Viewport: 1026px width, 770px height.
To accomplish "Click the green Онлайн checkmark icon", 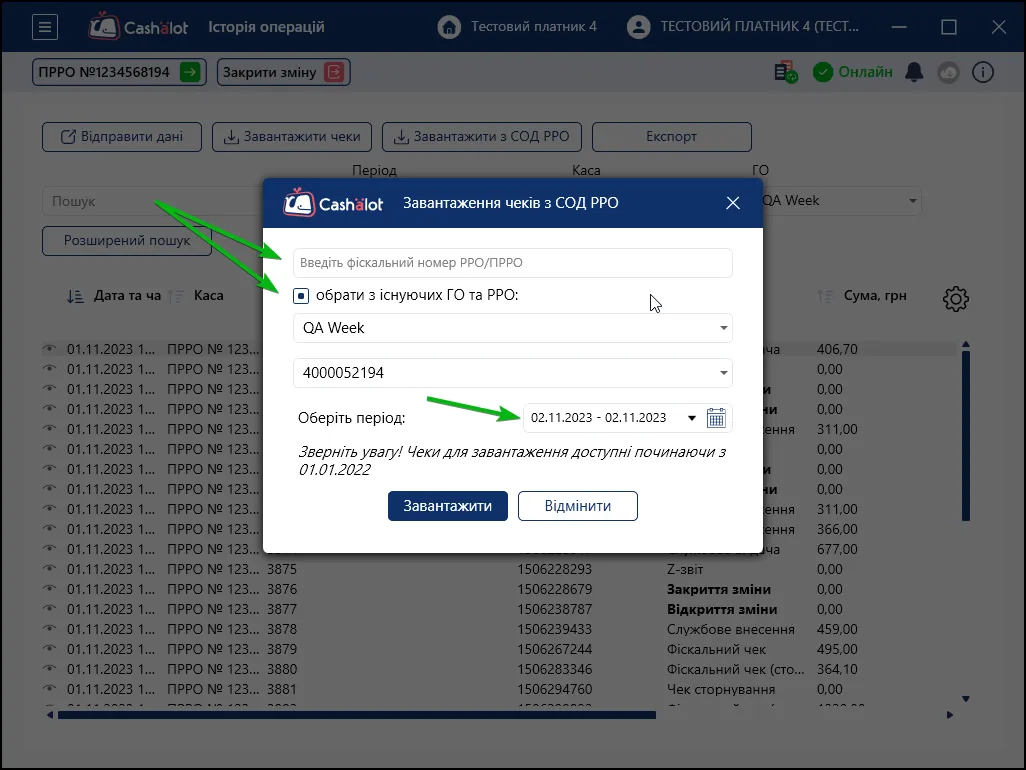I will click(823, 72).
